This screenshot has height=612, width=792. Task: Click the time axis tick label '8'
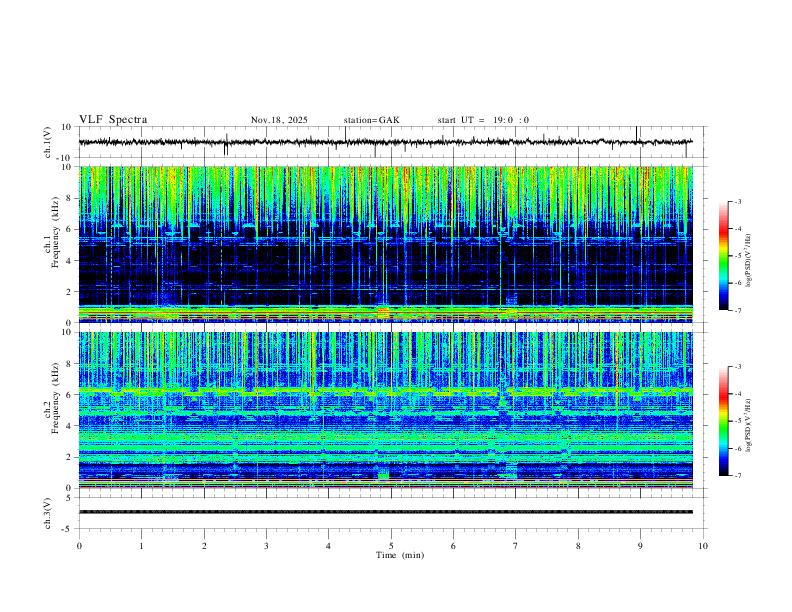click(x=578, y=546)
